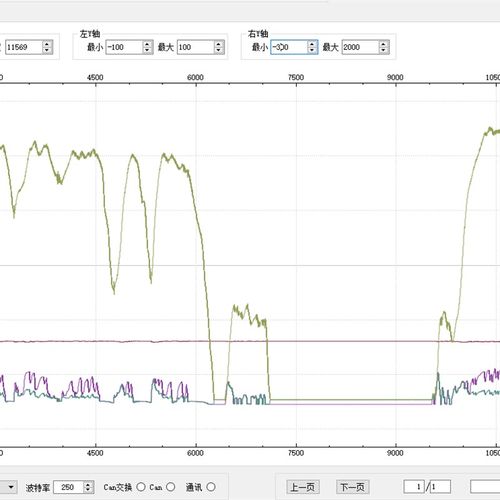Decrease the baud rate 250 value

pos(88,490)
